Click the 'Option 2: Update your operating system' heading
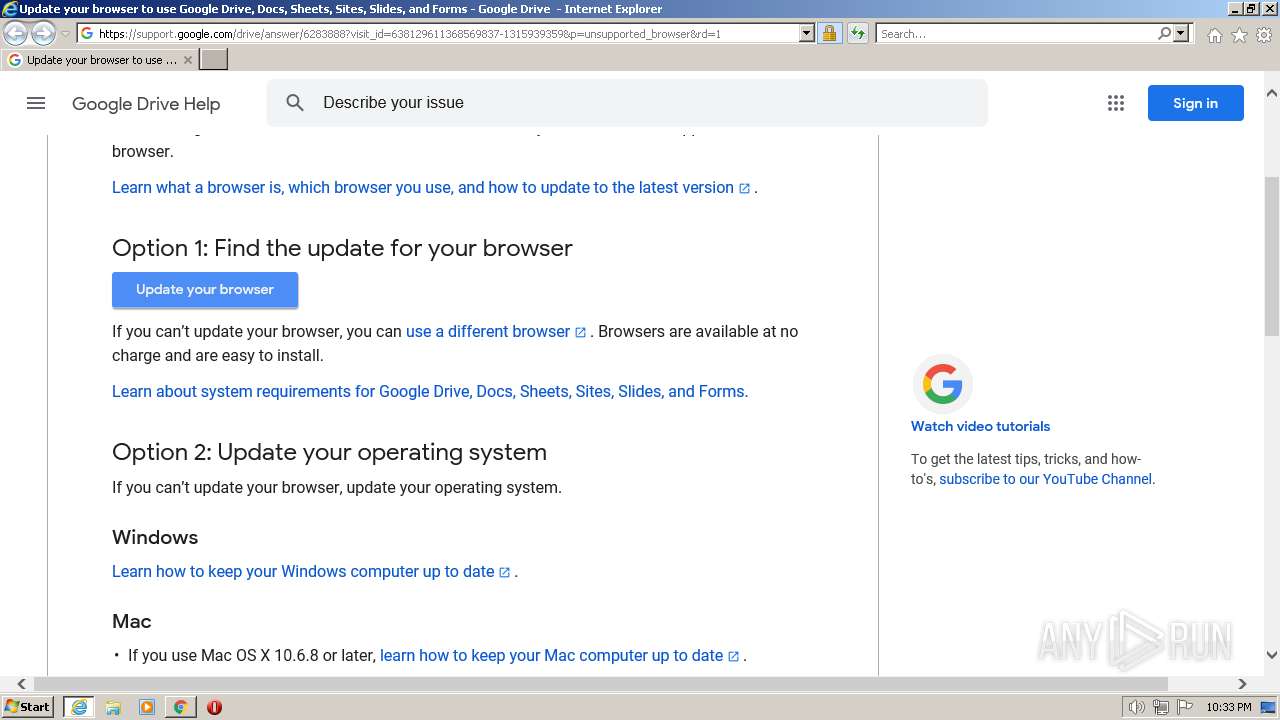Image resolution: width=1280 pixels, height=720 pixels. [x=329, y=452]
